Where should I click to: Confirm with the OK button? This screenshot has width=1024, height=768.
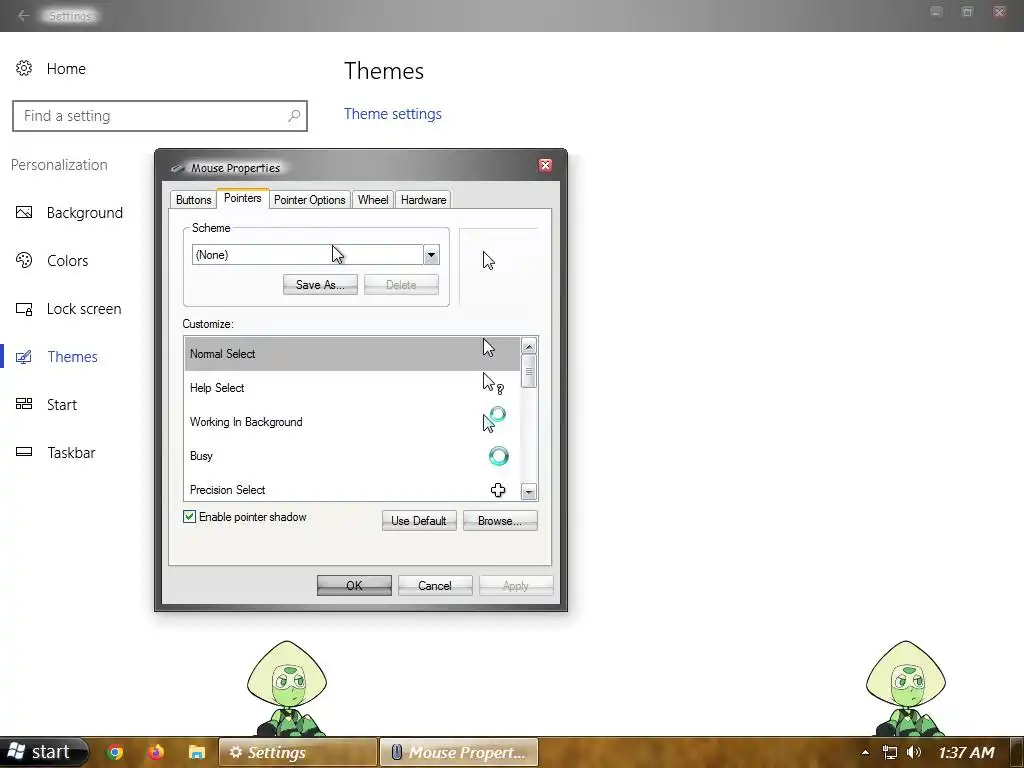(354, 586)
